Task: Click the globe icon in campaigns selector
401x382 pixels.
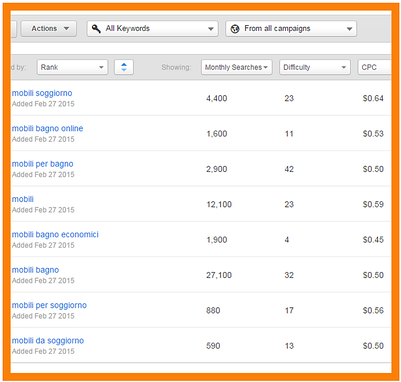Action: tap(235, 29)
